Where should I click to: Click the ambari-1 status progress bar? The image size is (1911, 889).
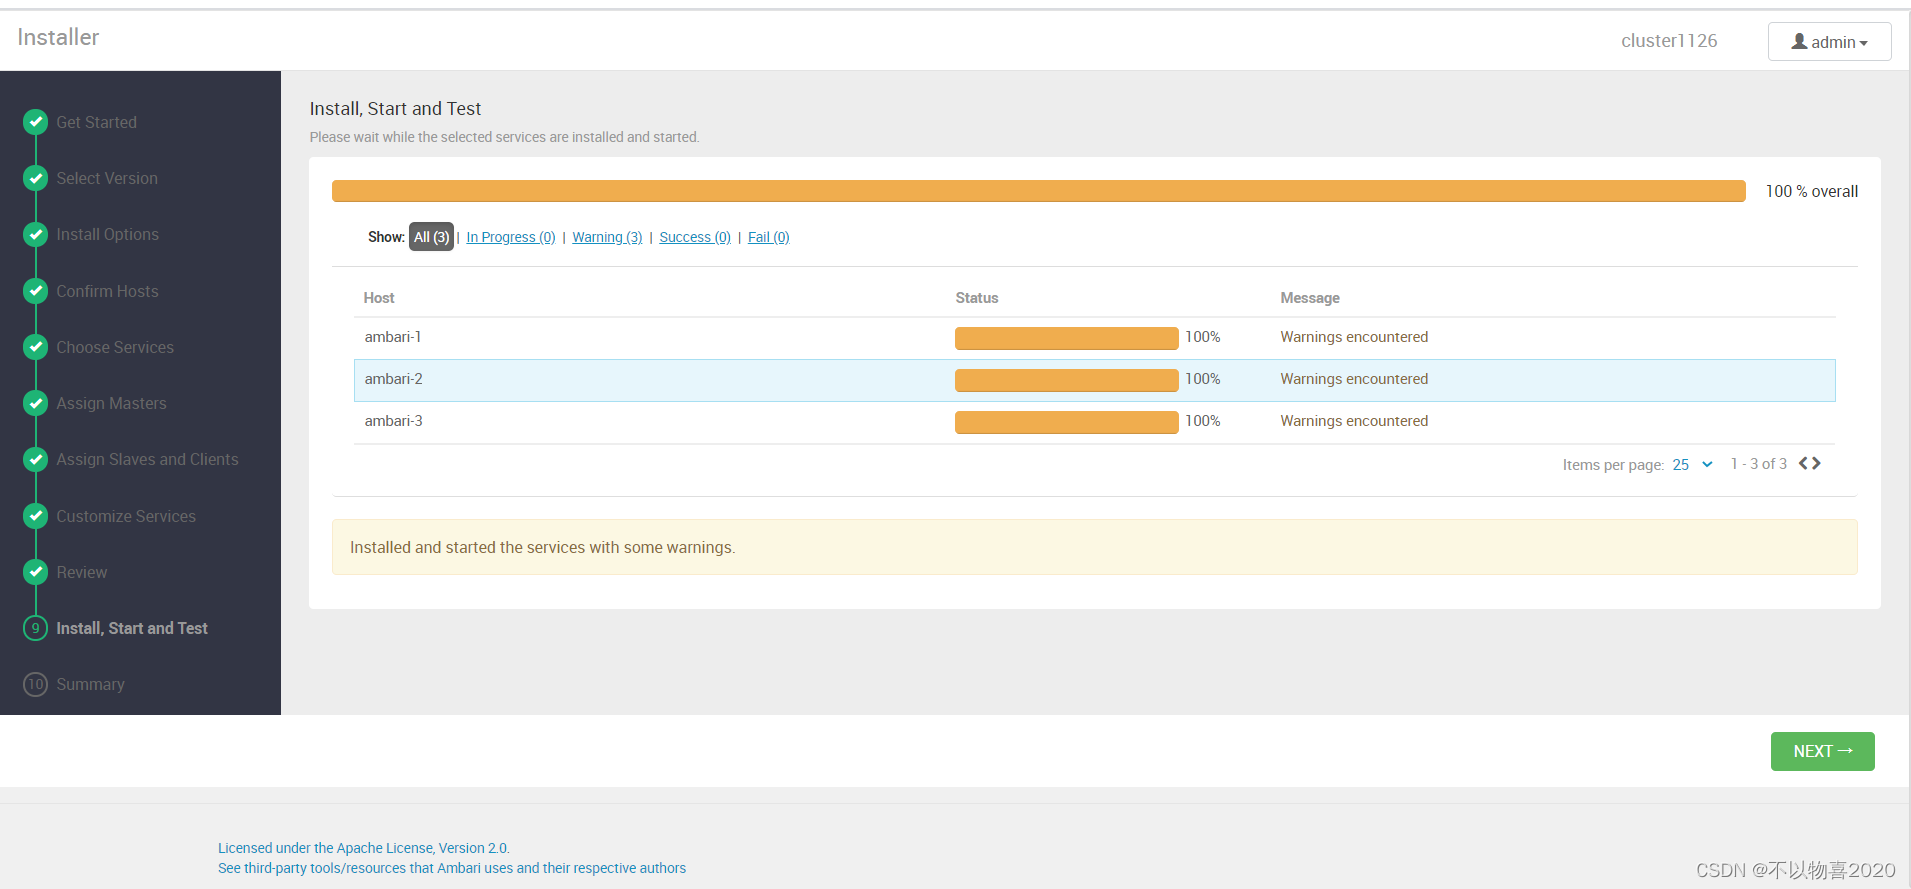click(x=1066, y=338)
